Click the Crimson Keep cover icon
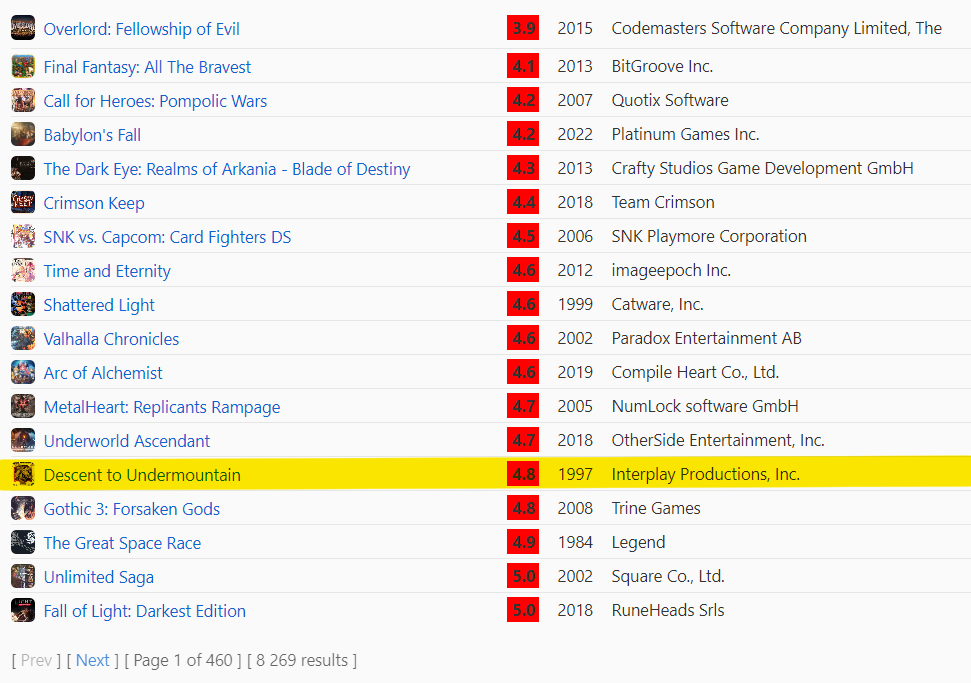The width and height of the screenshot is (971, 683). point(23,202)
